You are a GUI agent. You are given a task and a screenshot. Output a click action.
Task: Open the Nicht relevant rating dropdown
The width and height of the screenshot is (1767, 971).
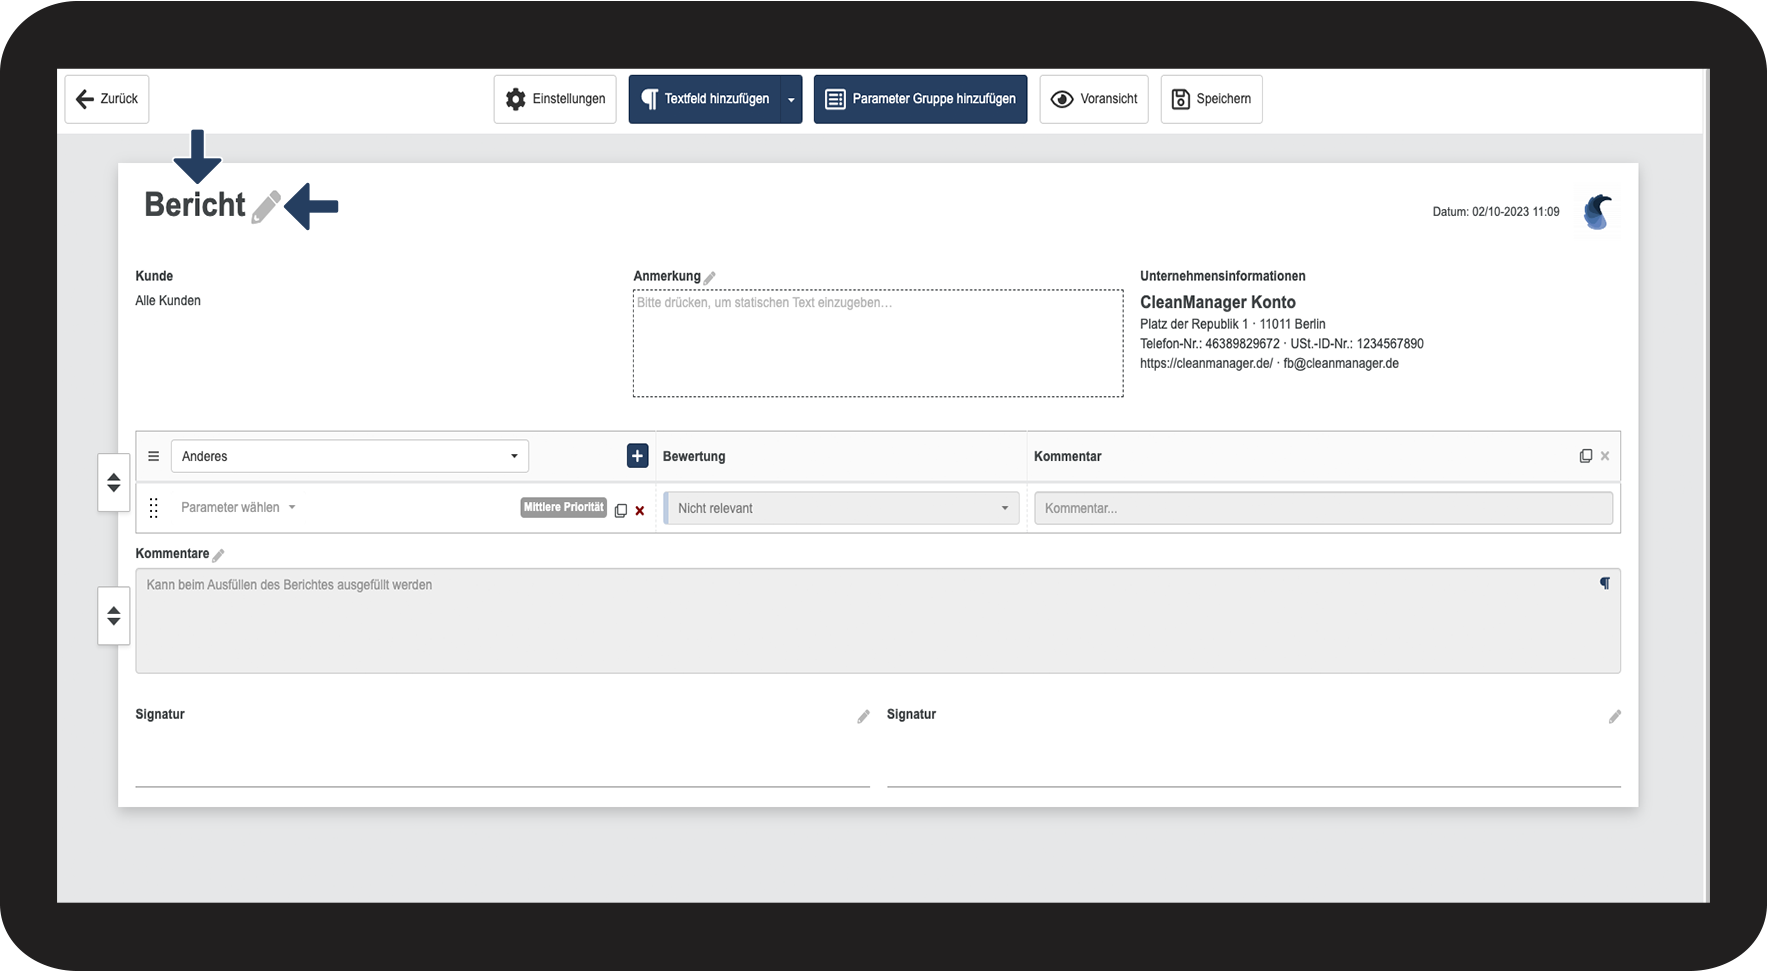point(842,508)
